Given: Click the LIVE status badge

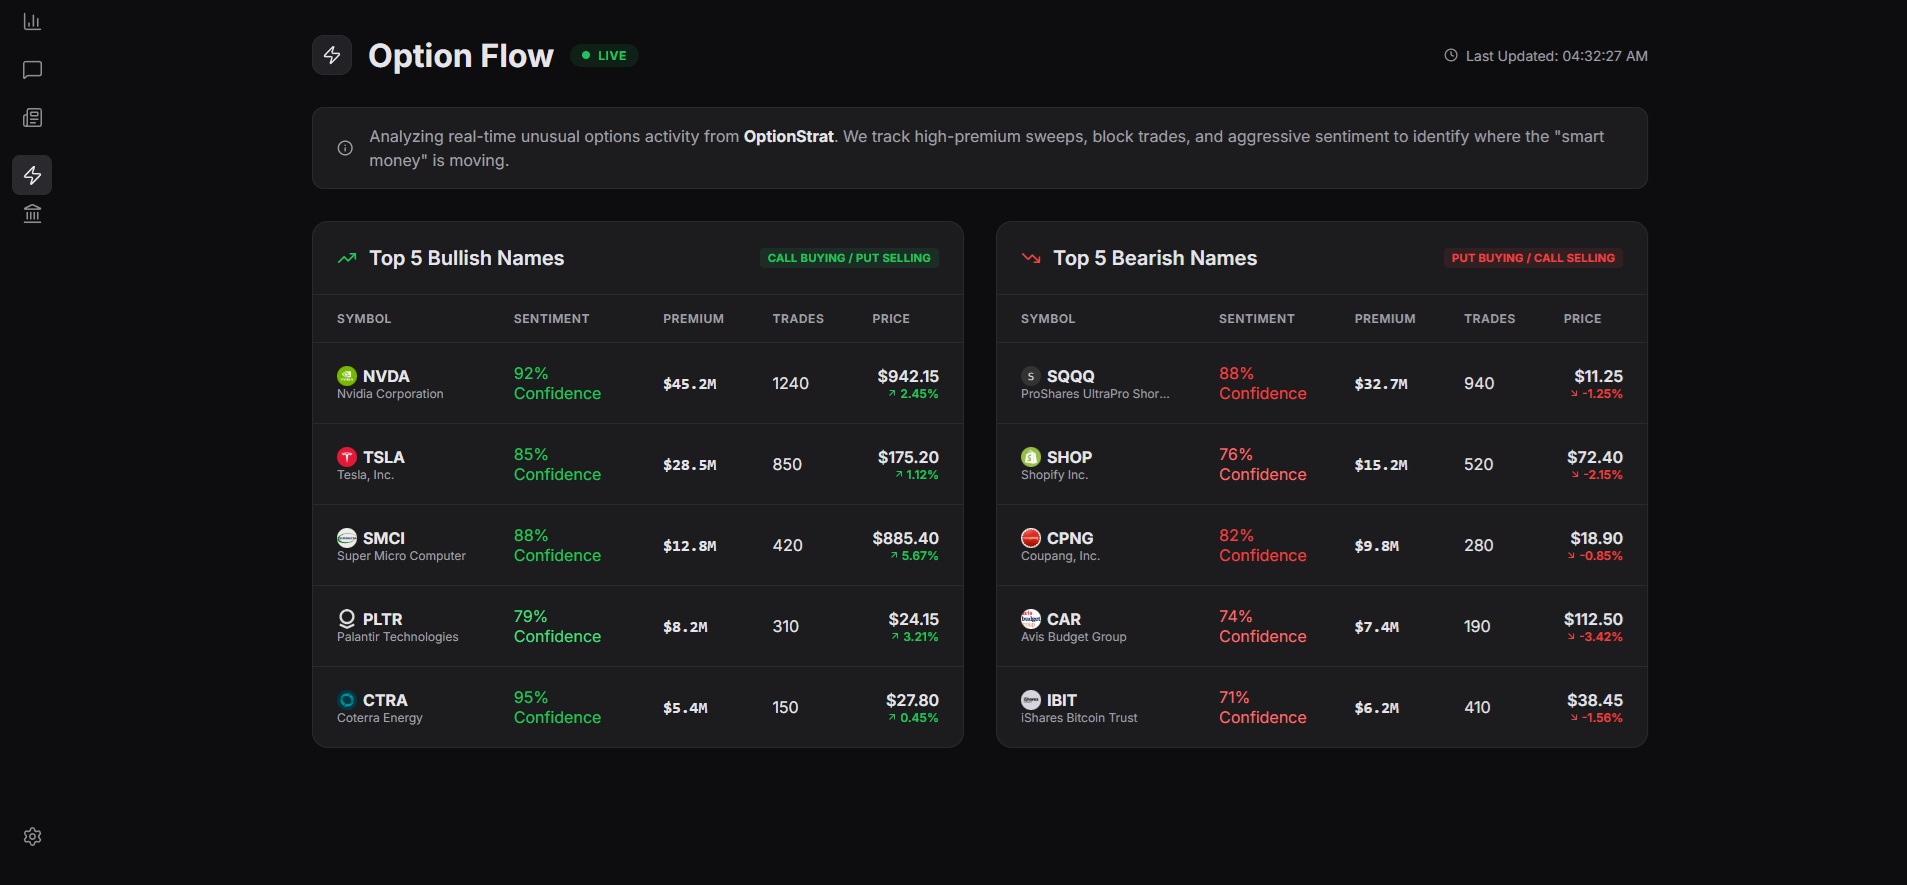Looking at the screenshot, I should coord(604,56).
